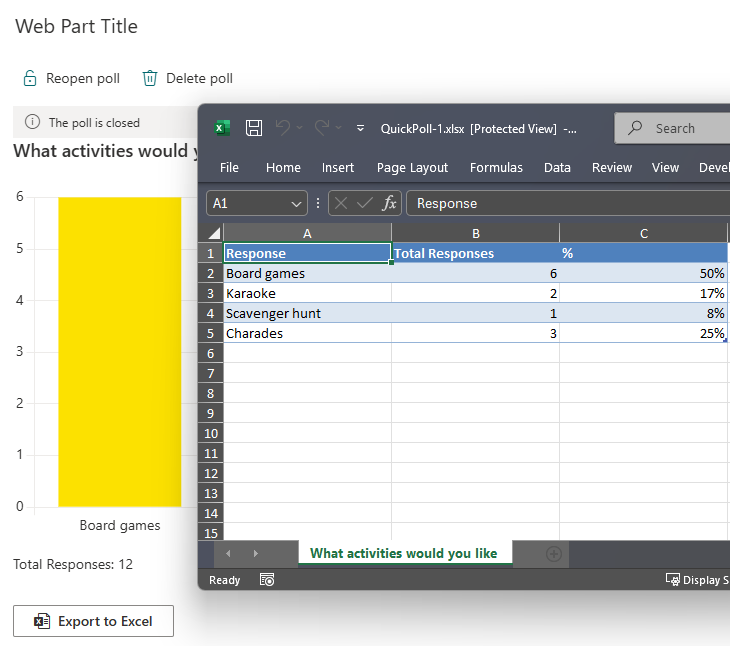Open the Page Layout ribbon tab

(x=412, y=168)
